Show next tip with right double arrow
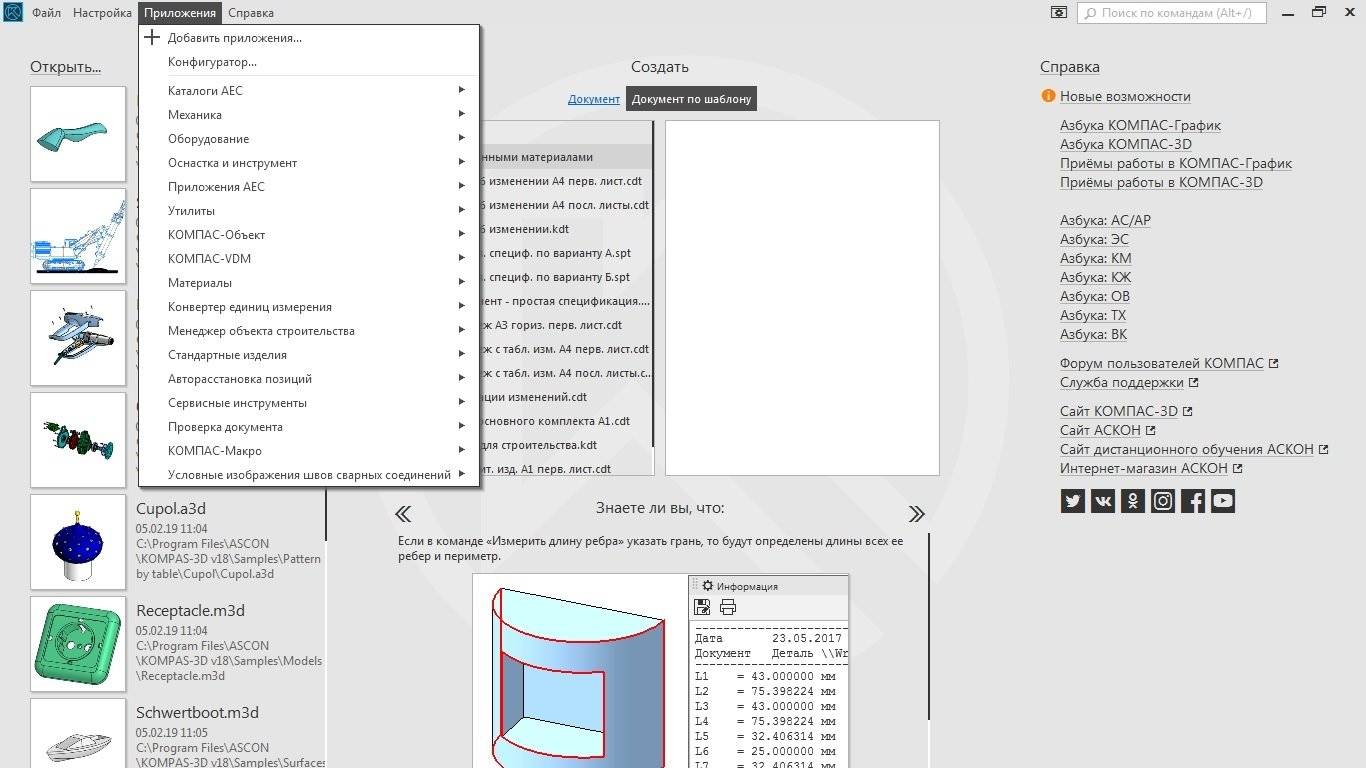The image size is (1366, 768). coord(916,514)
